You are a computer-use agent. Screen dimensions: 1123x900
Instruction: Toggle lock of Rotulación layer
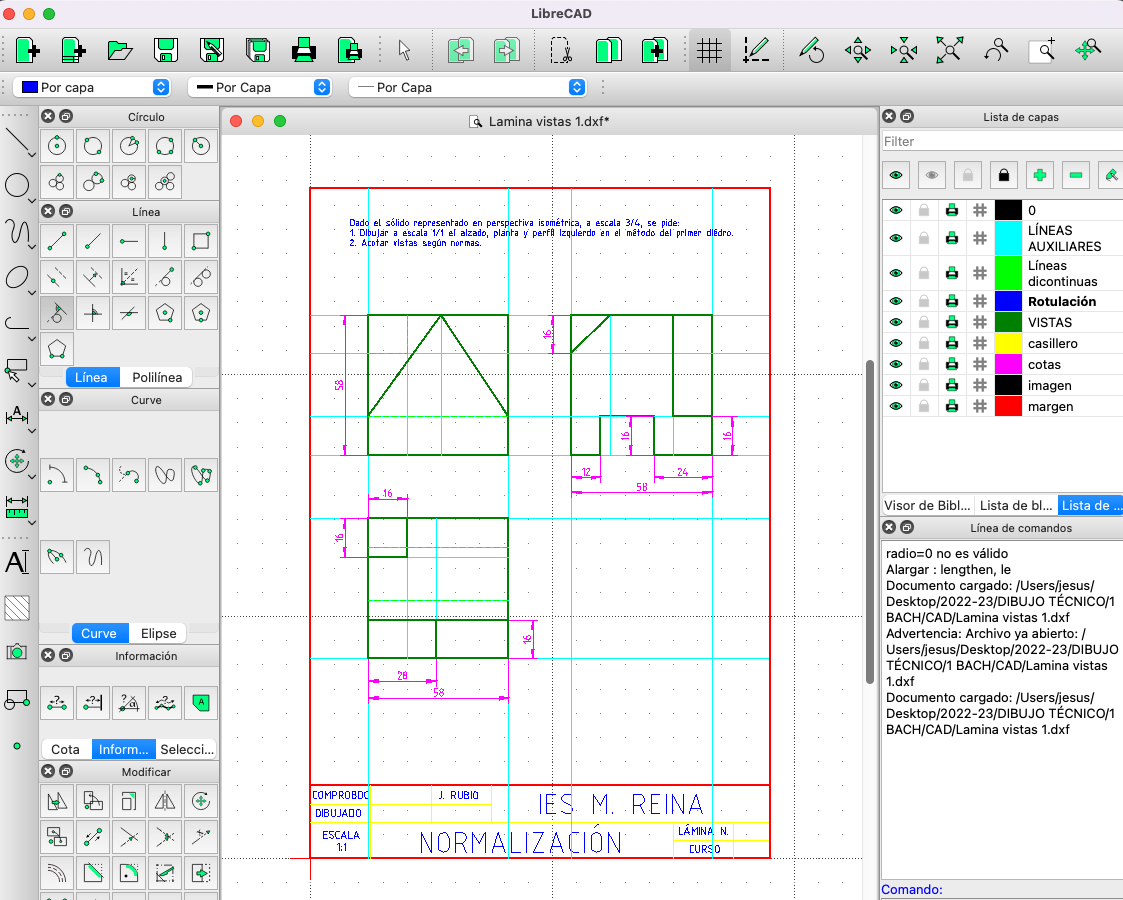[x=924, y=301]
